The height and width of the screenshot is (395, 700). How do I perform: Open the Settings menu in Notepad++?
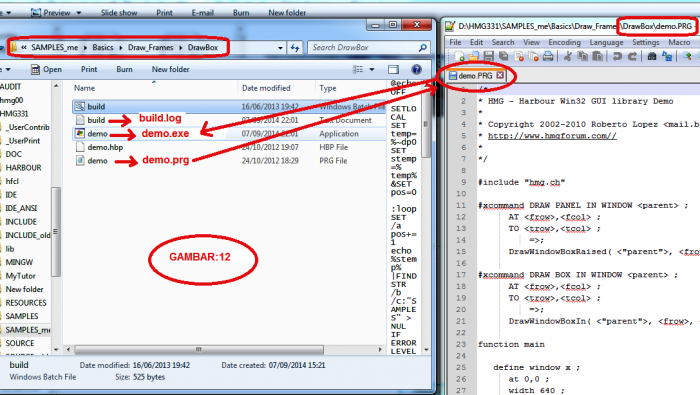tap(646, 42)
